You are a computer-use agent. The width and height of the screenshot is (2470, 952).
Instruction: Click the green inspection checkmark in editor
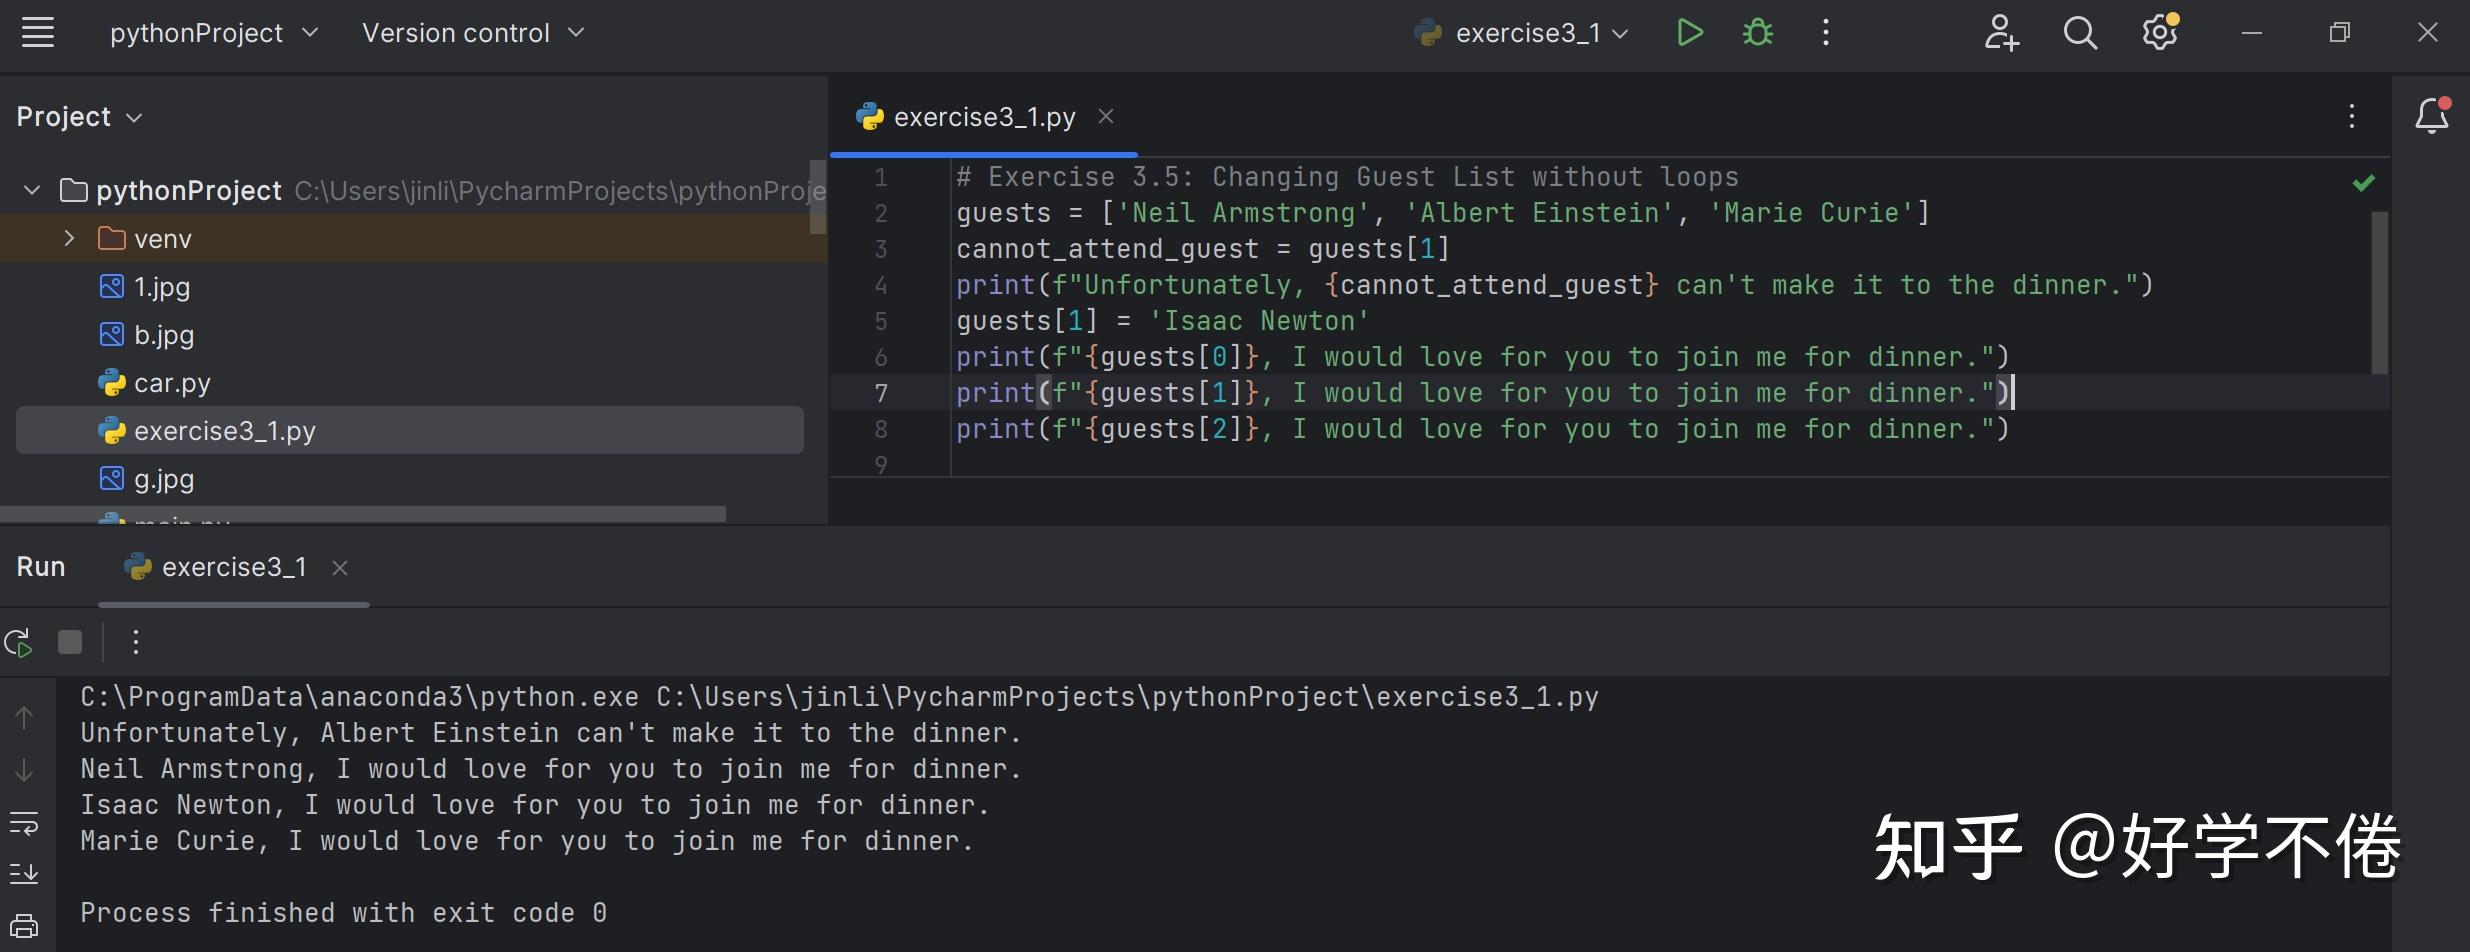tap(2363, 183)
